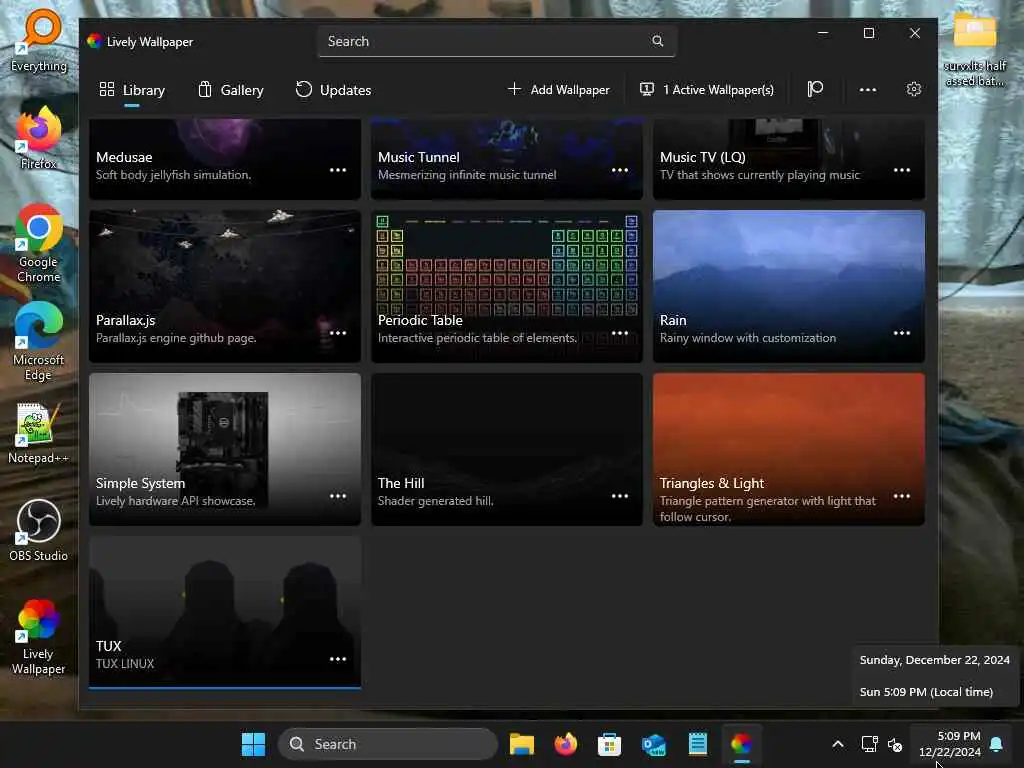This screenshot has height=768, width=1024.
Task: Select the Triangles & Light thumbnail
Action: coord(789,449)
